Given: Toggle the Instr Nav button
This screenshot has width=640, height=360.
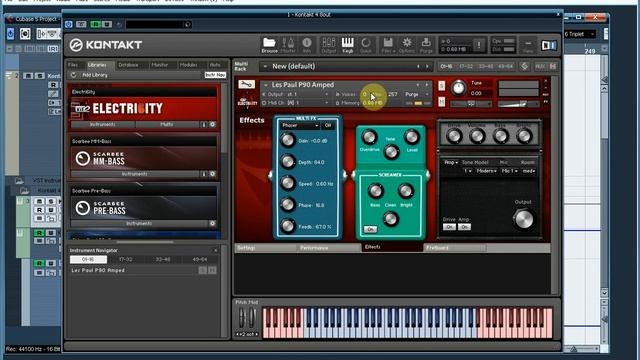Looking at the screenshot, I should tap(215, 75).
